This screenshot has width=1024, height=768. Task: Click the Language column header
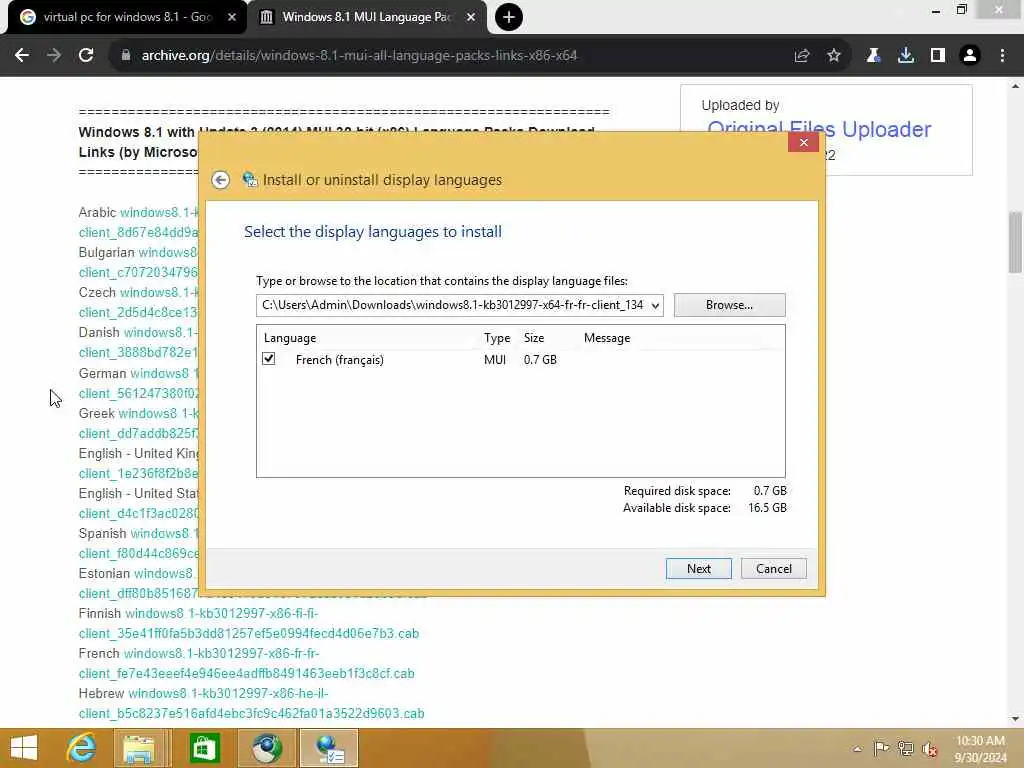[290, 338]
